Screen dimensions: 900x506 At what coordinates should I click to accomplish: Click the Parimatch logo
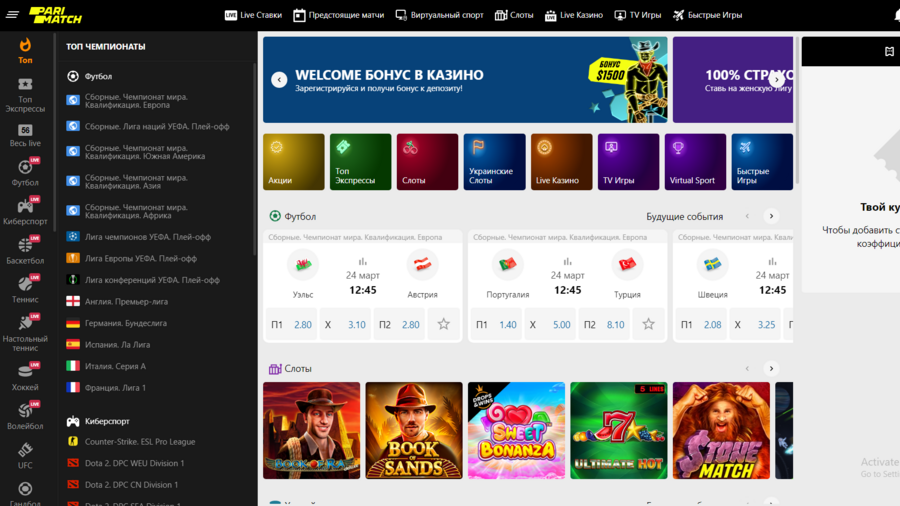point(55,15)
